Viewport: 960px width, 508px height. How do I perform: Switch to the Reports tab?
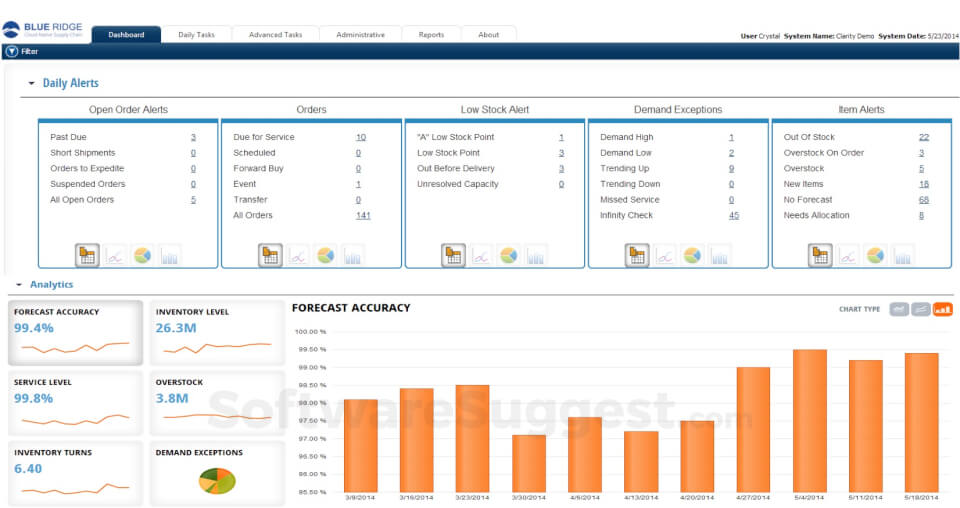point(431,35)
